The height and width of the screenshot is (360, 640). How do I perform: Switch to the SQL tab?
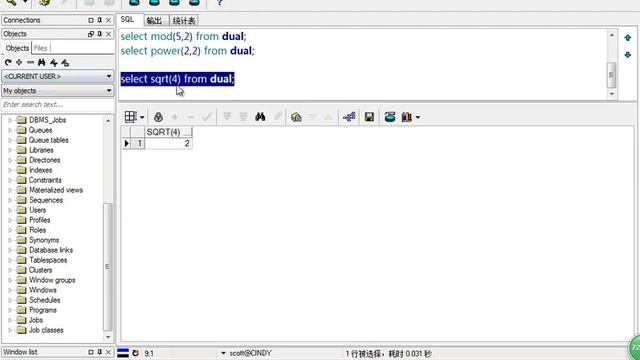pos(130,20)
